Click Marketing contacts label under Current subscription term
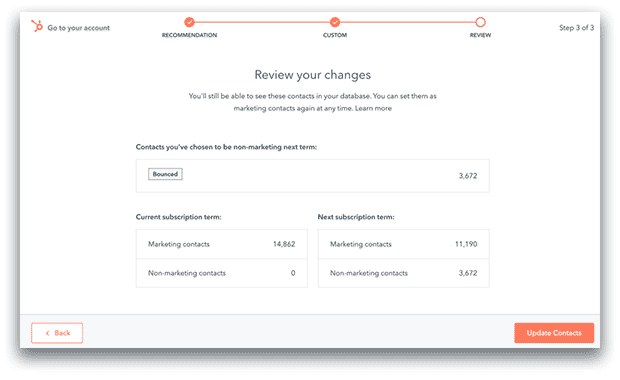620x380 pixels. coord(179,244)
